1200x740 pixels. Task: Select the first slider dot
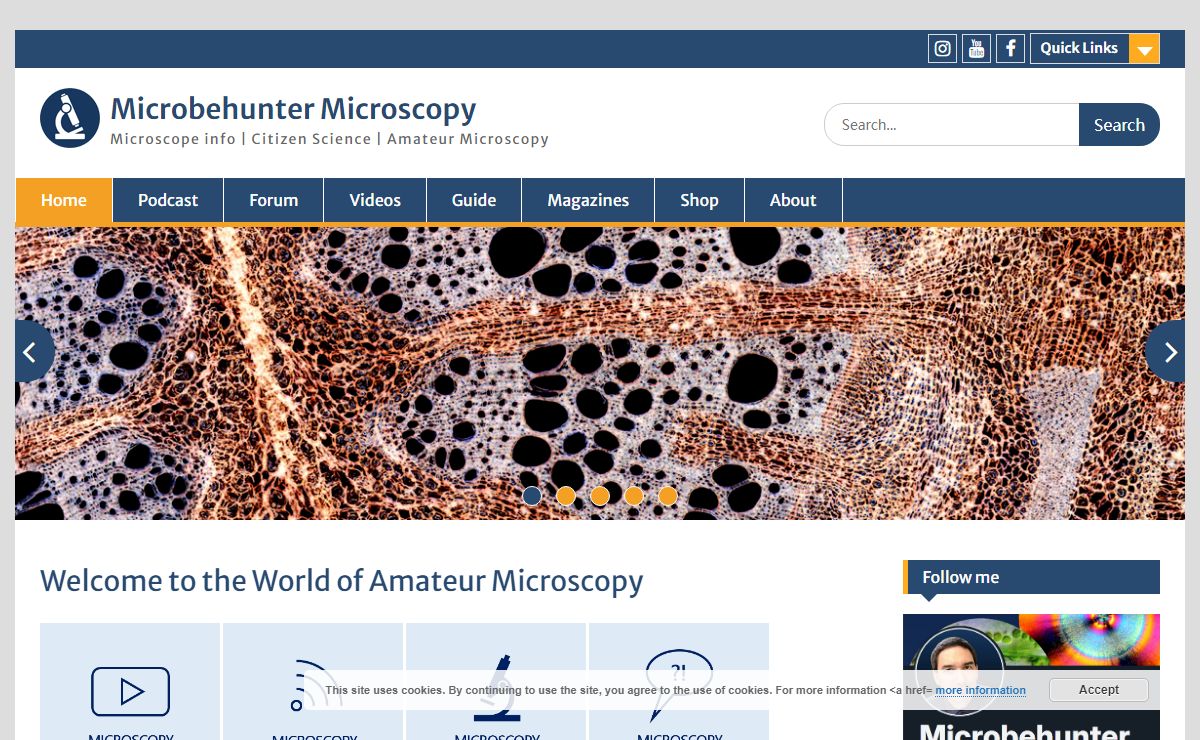click(x=532, y=496)
